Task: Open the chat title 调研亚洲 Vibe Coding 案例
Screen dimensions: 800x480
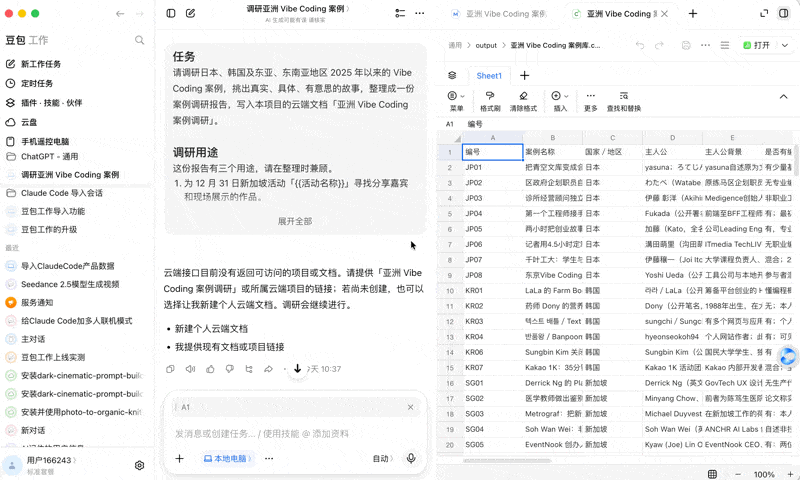Action: click(x=298, y=9)
